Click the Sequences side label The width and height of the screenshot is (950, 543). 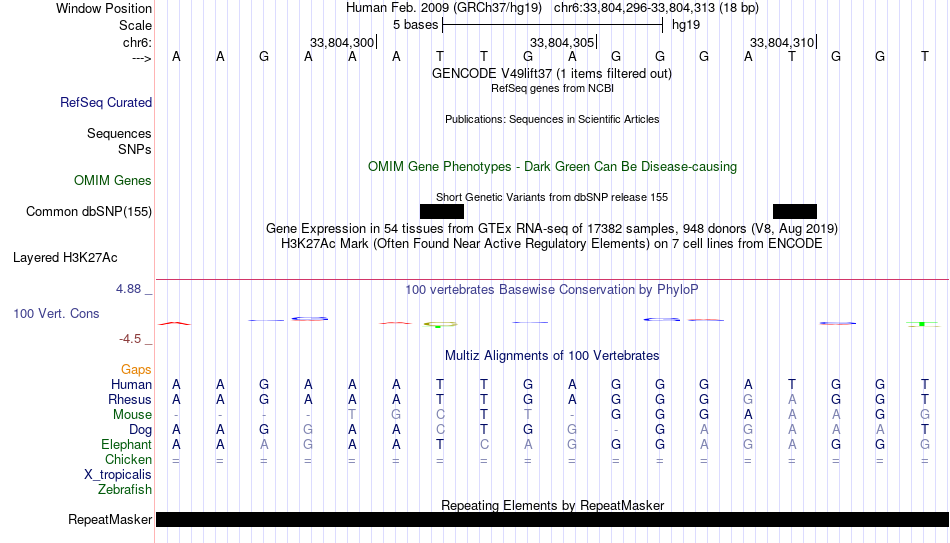coord(119,133)
